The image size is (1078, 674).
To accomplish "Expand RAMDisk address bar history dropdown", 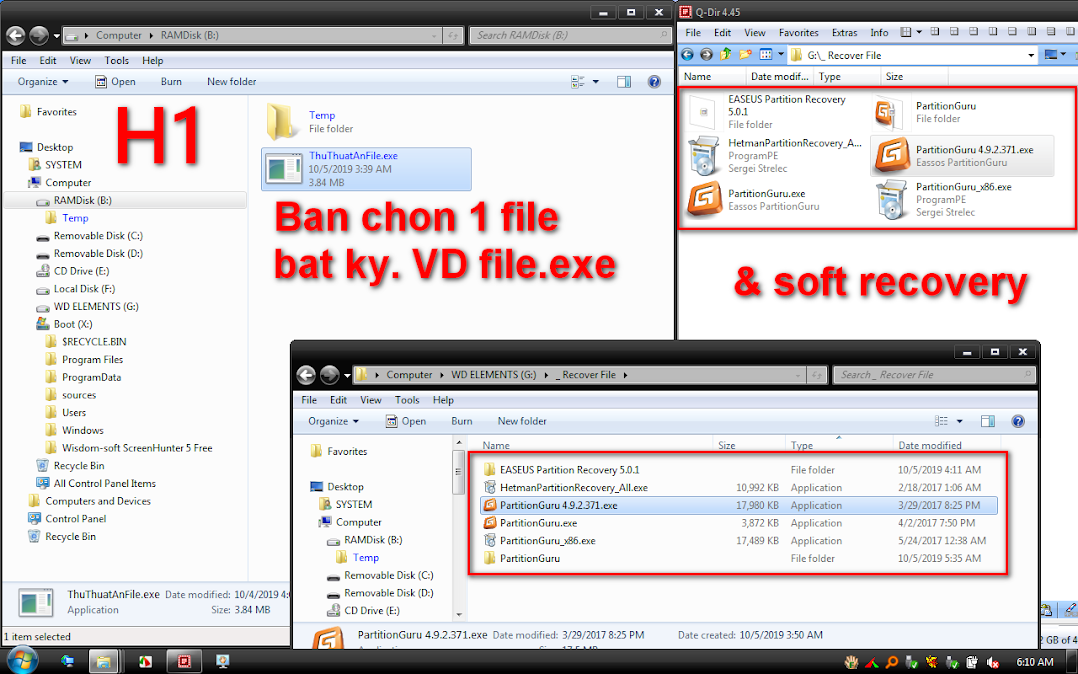I will [433, 35].
